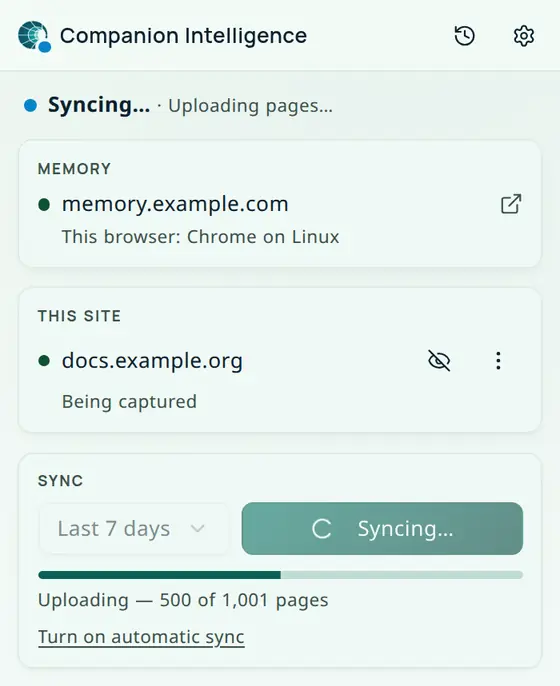Click the Companion Intelligence title
560x686 pixels.
click(183, 36)
